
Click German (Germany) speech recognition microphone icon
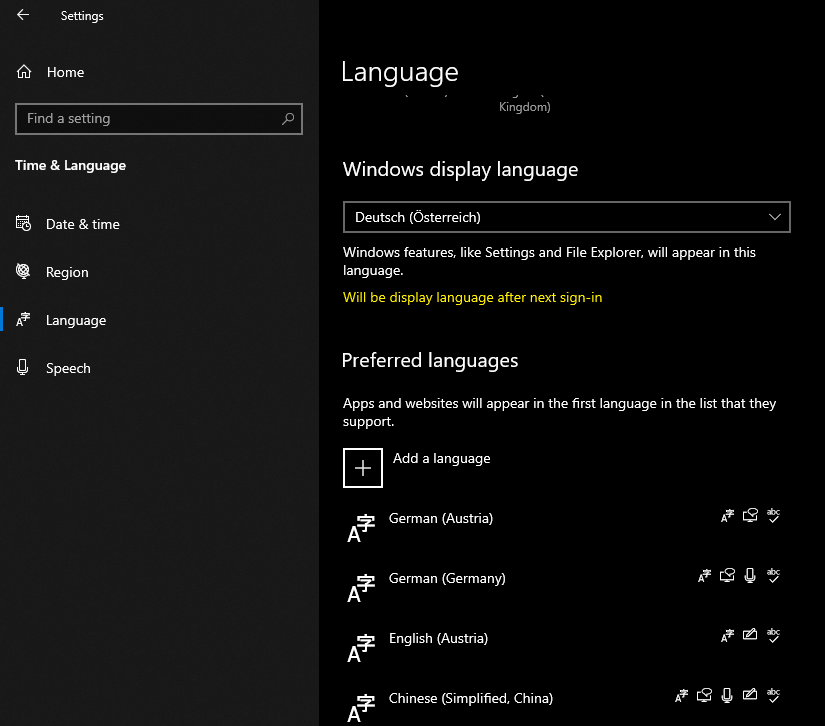[x=750, y=576]
